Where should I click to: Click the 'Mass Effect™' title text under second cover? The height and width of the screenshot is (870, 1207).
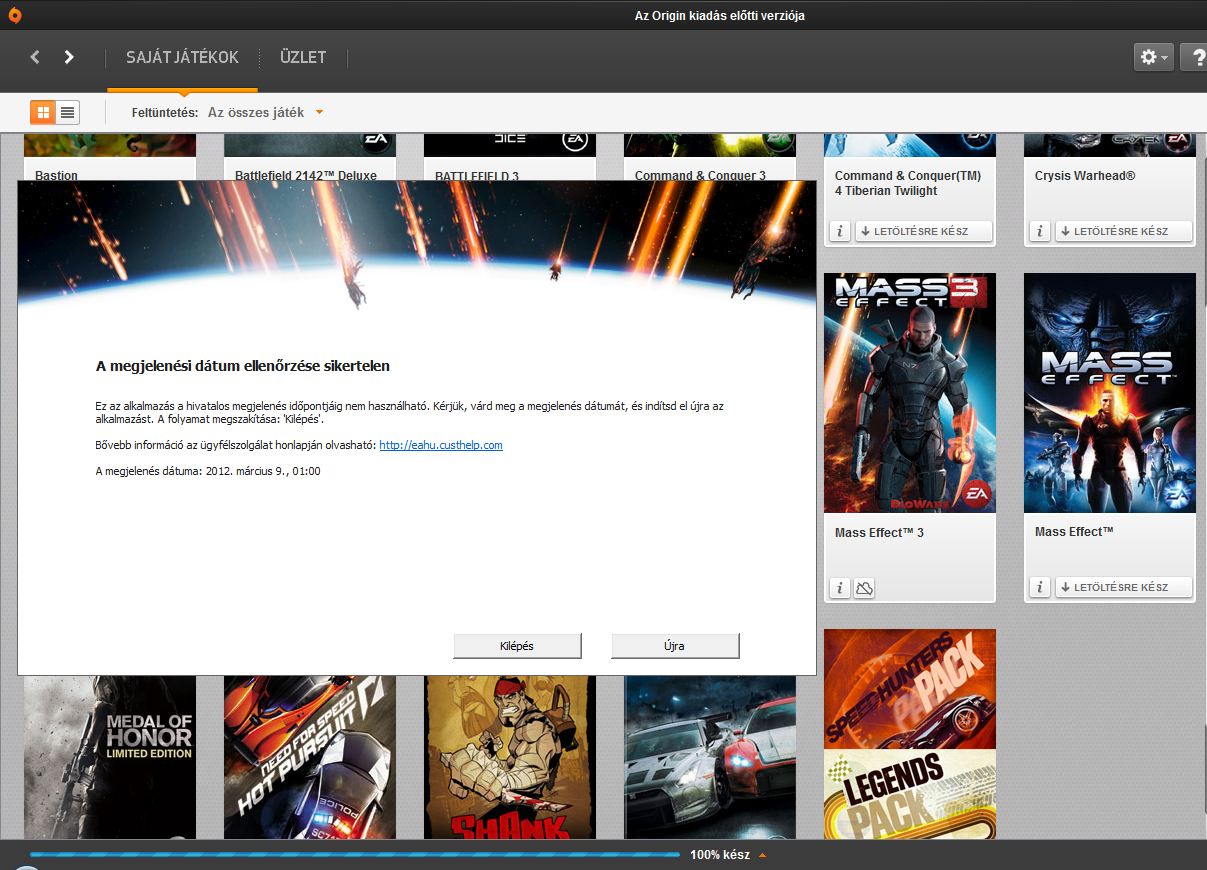tap(1074, 532)
